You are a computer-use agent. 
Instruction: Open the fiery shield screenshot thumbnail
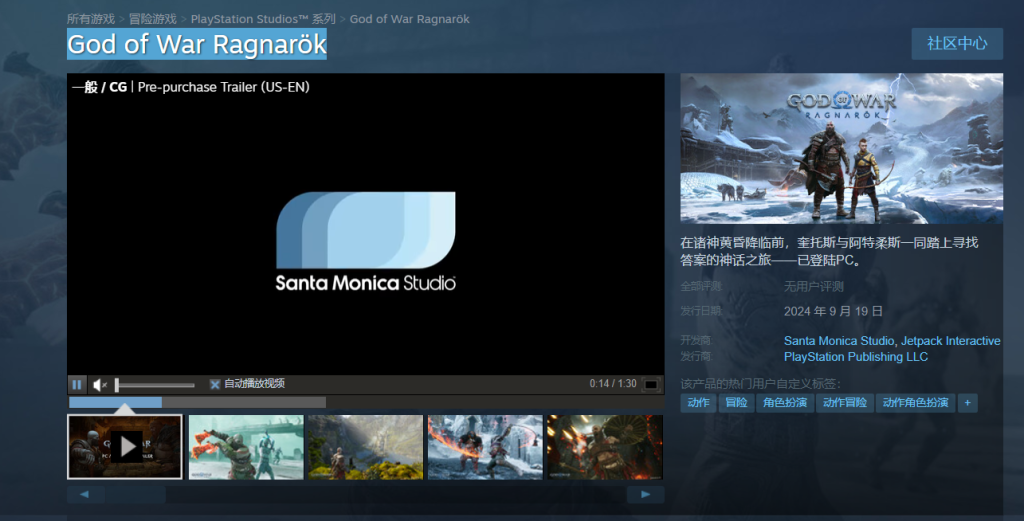605,447
